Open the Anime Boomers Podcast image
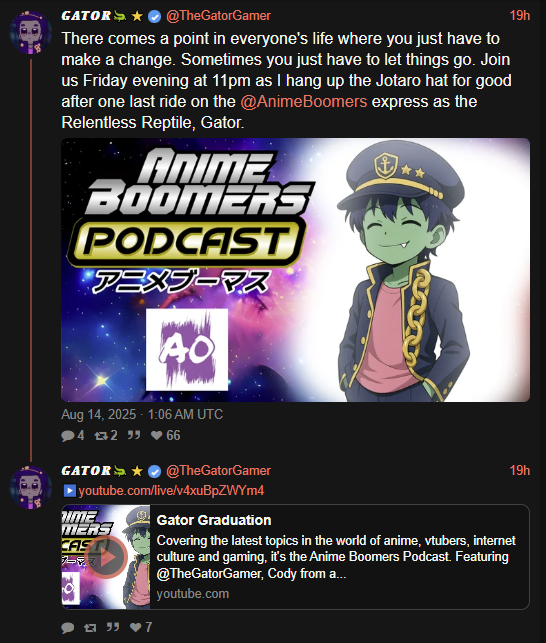Screen dimensions: 546x643 coord(295,270)
